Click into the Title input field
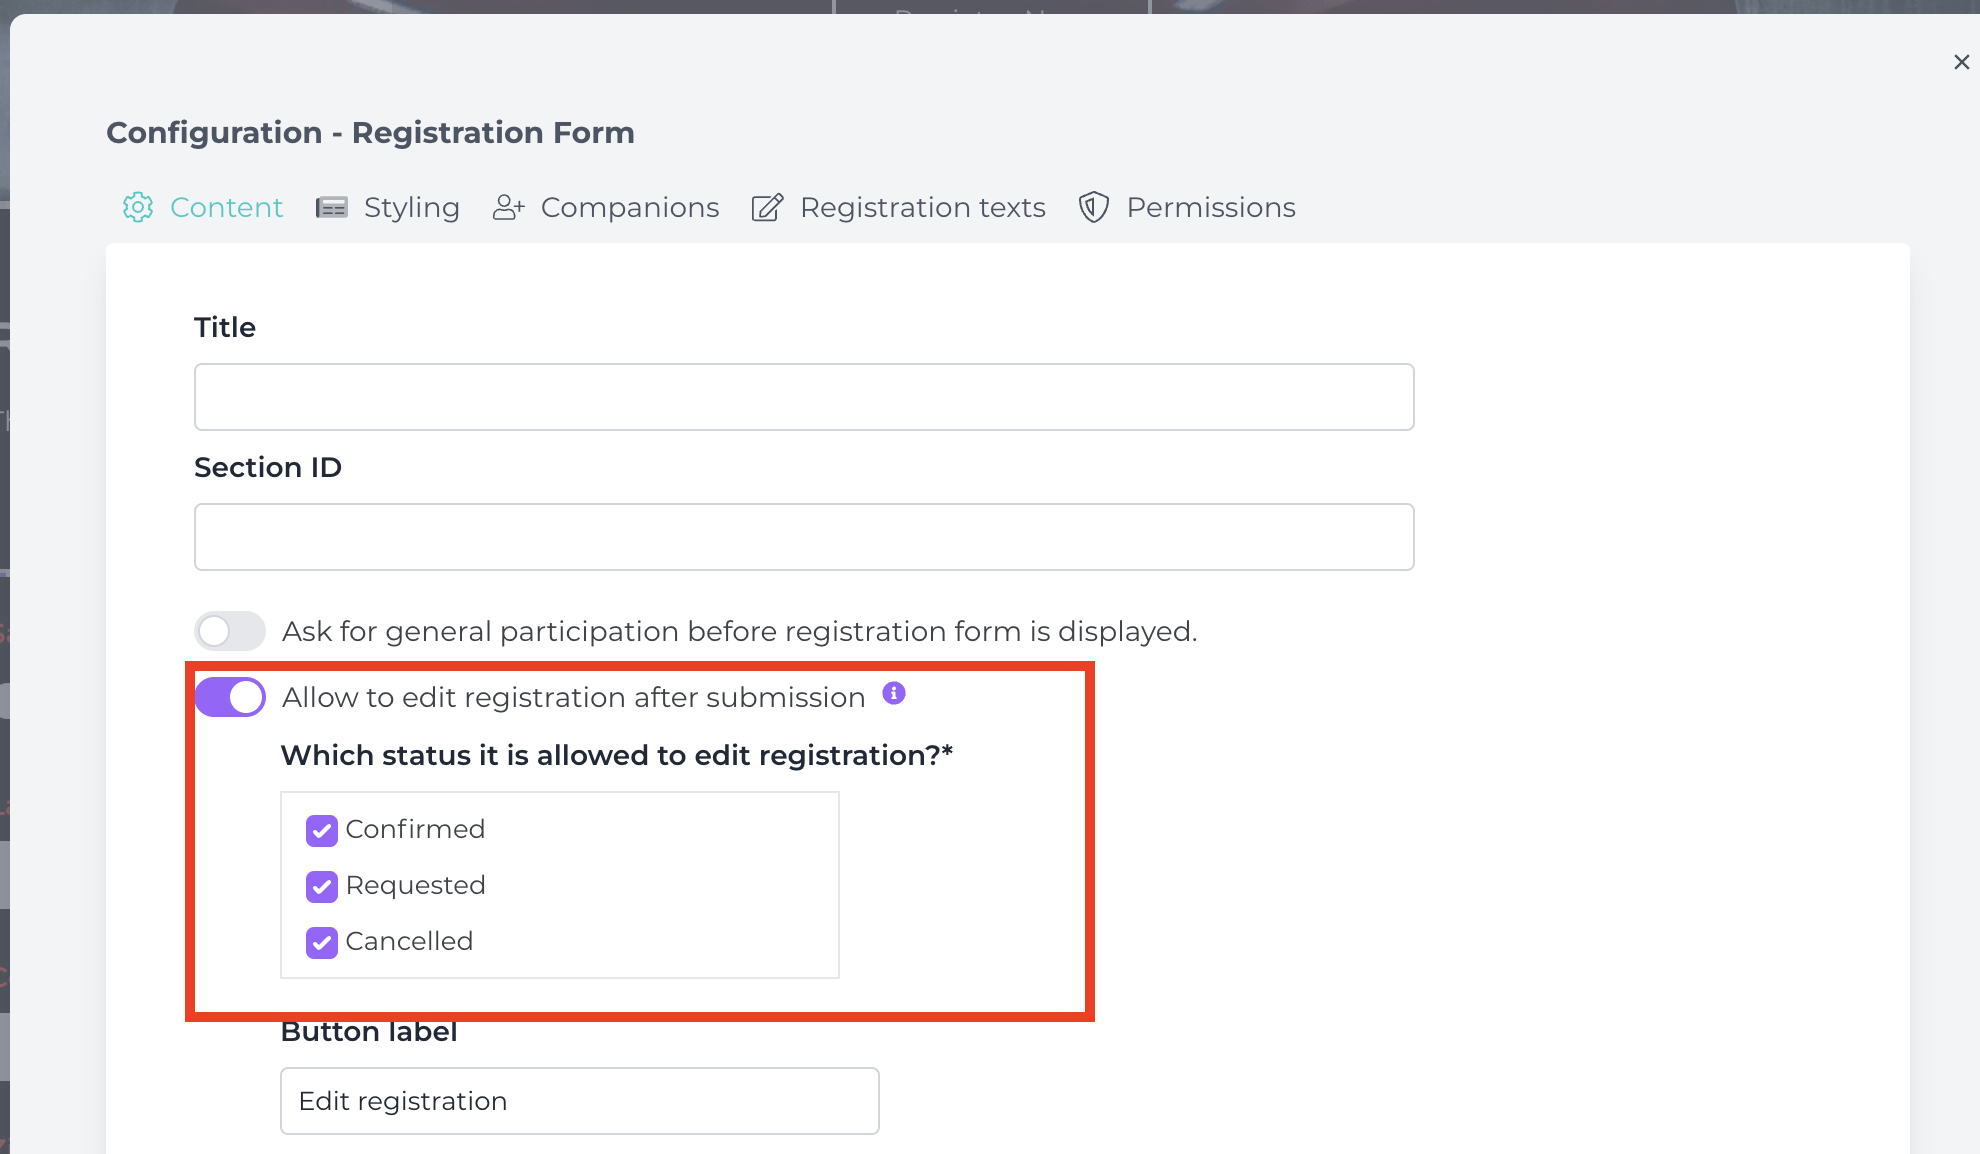1980x1154 pixels. 804,397
